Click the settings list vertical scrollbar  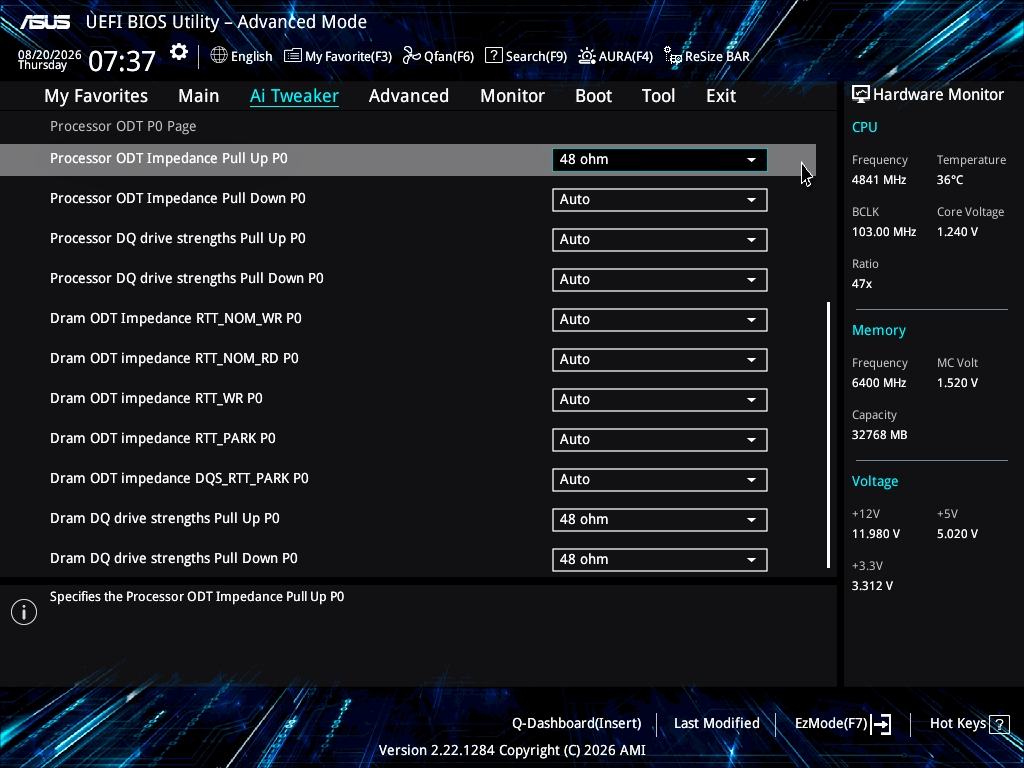pyautogui.click(x=829, y=434)
